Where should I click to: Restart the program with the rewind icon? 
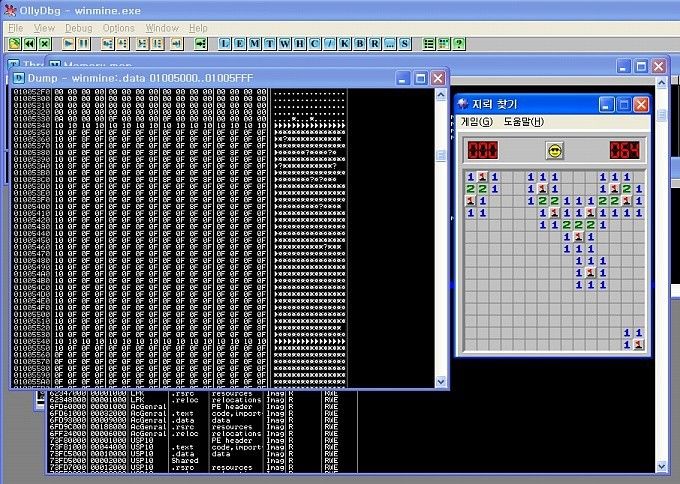coord(29,43)
